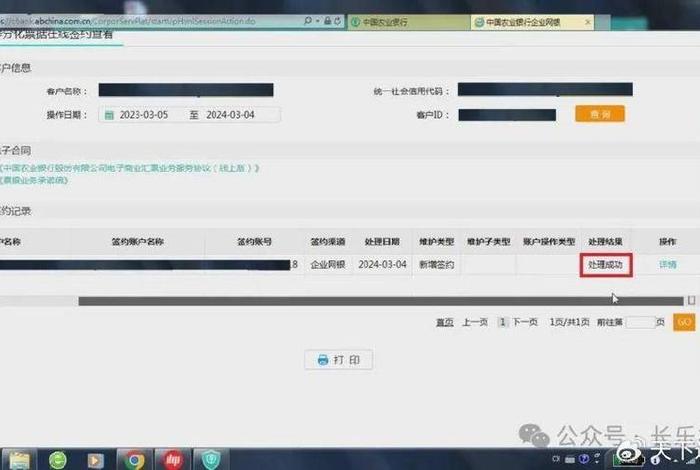Switch to the 中国农业银行 browser tab
This screenshot has width=700, height=470.
(x=408, y=22)
